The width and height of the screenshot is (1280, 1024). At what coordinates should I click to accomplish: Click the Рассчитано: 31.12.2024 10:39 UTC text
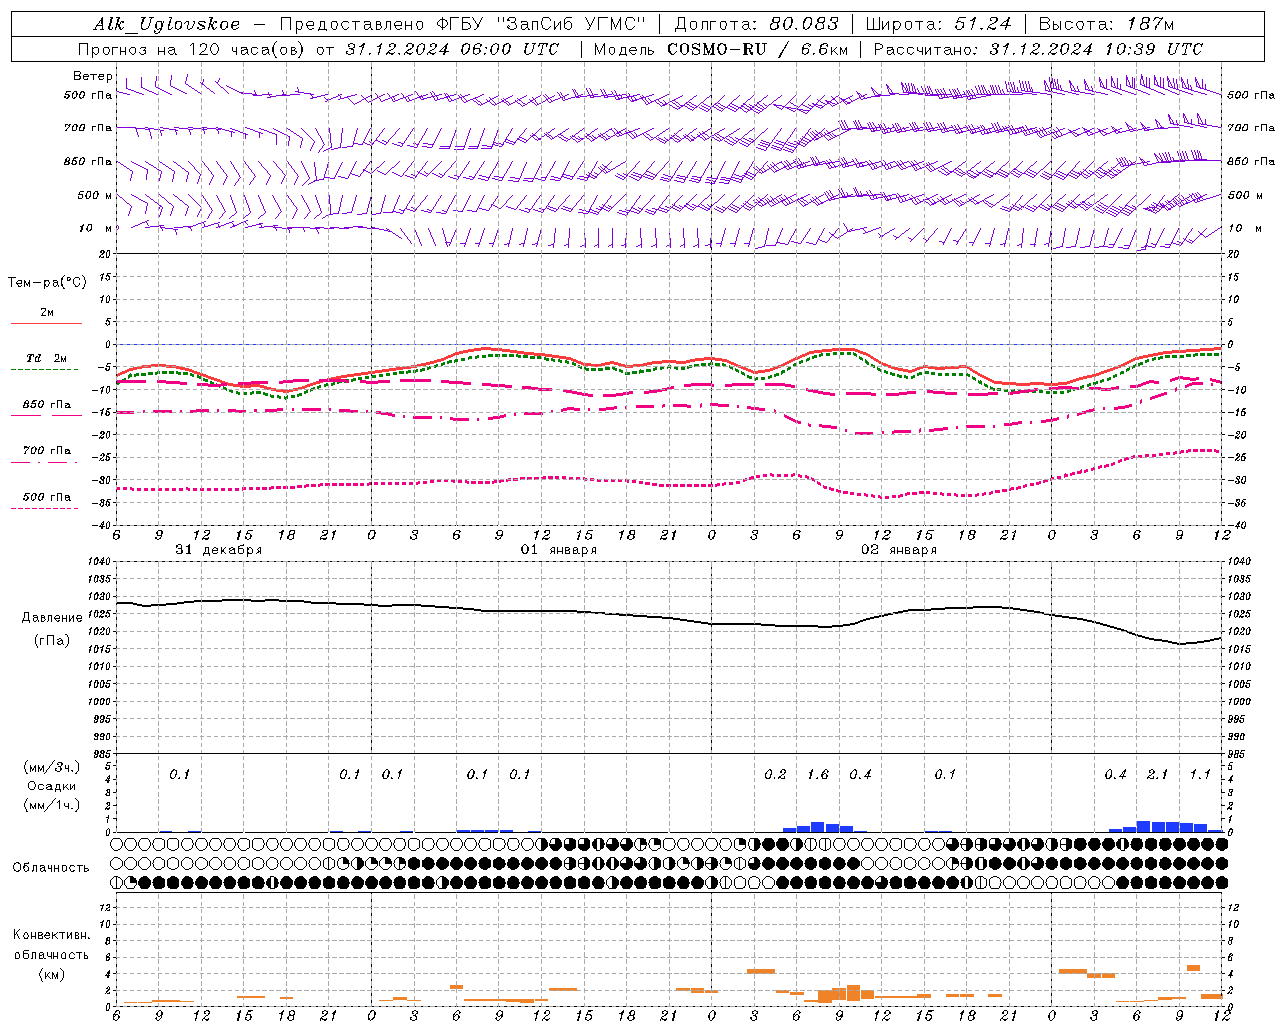[x=1038, y=49]
